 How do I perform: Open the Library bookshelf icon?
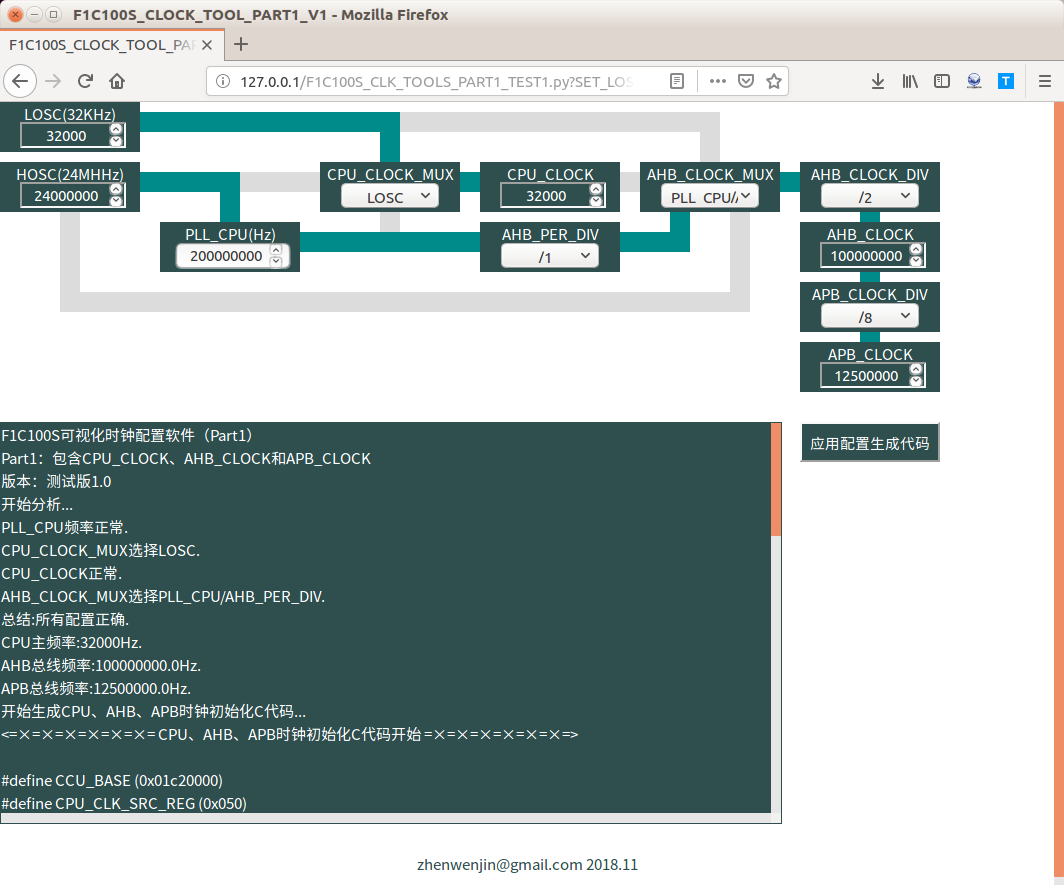[x=910, y=81]
